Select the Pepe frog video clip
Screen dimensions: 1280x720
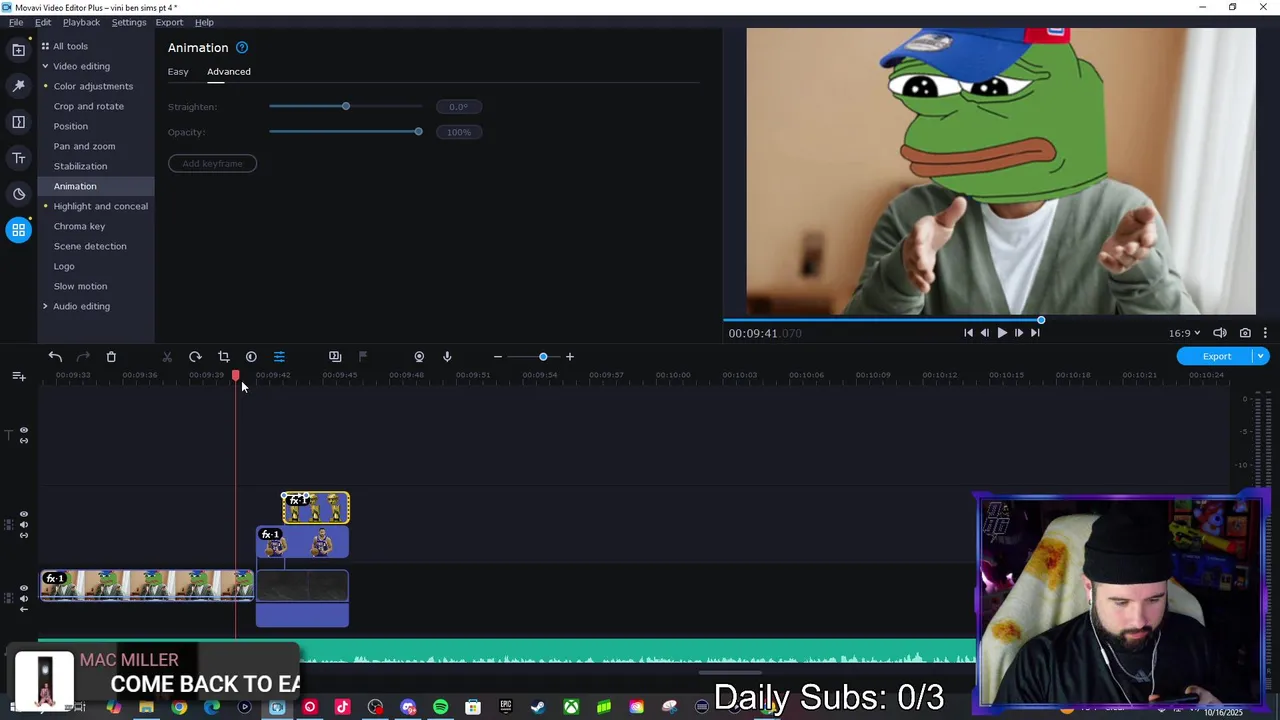[x=147, y=585]
